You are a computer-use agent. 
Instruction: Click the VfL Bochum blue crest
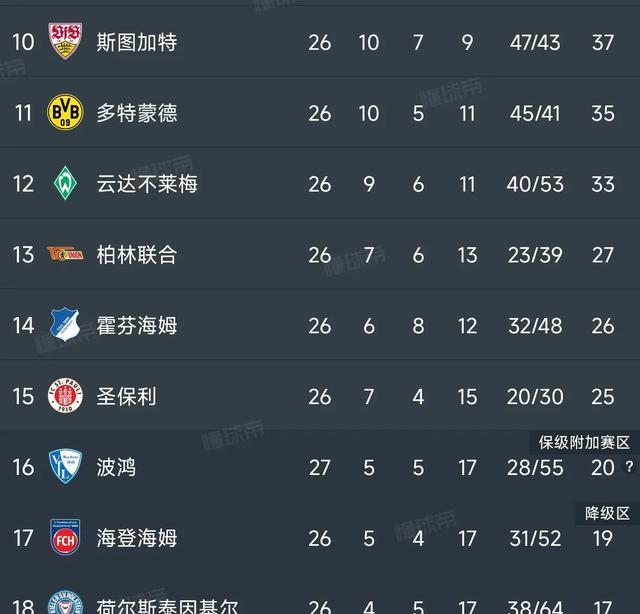click(x=66, y=467)
